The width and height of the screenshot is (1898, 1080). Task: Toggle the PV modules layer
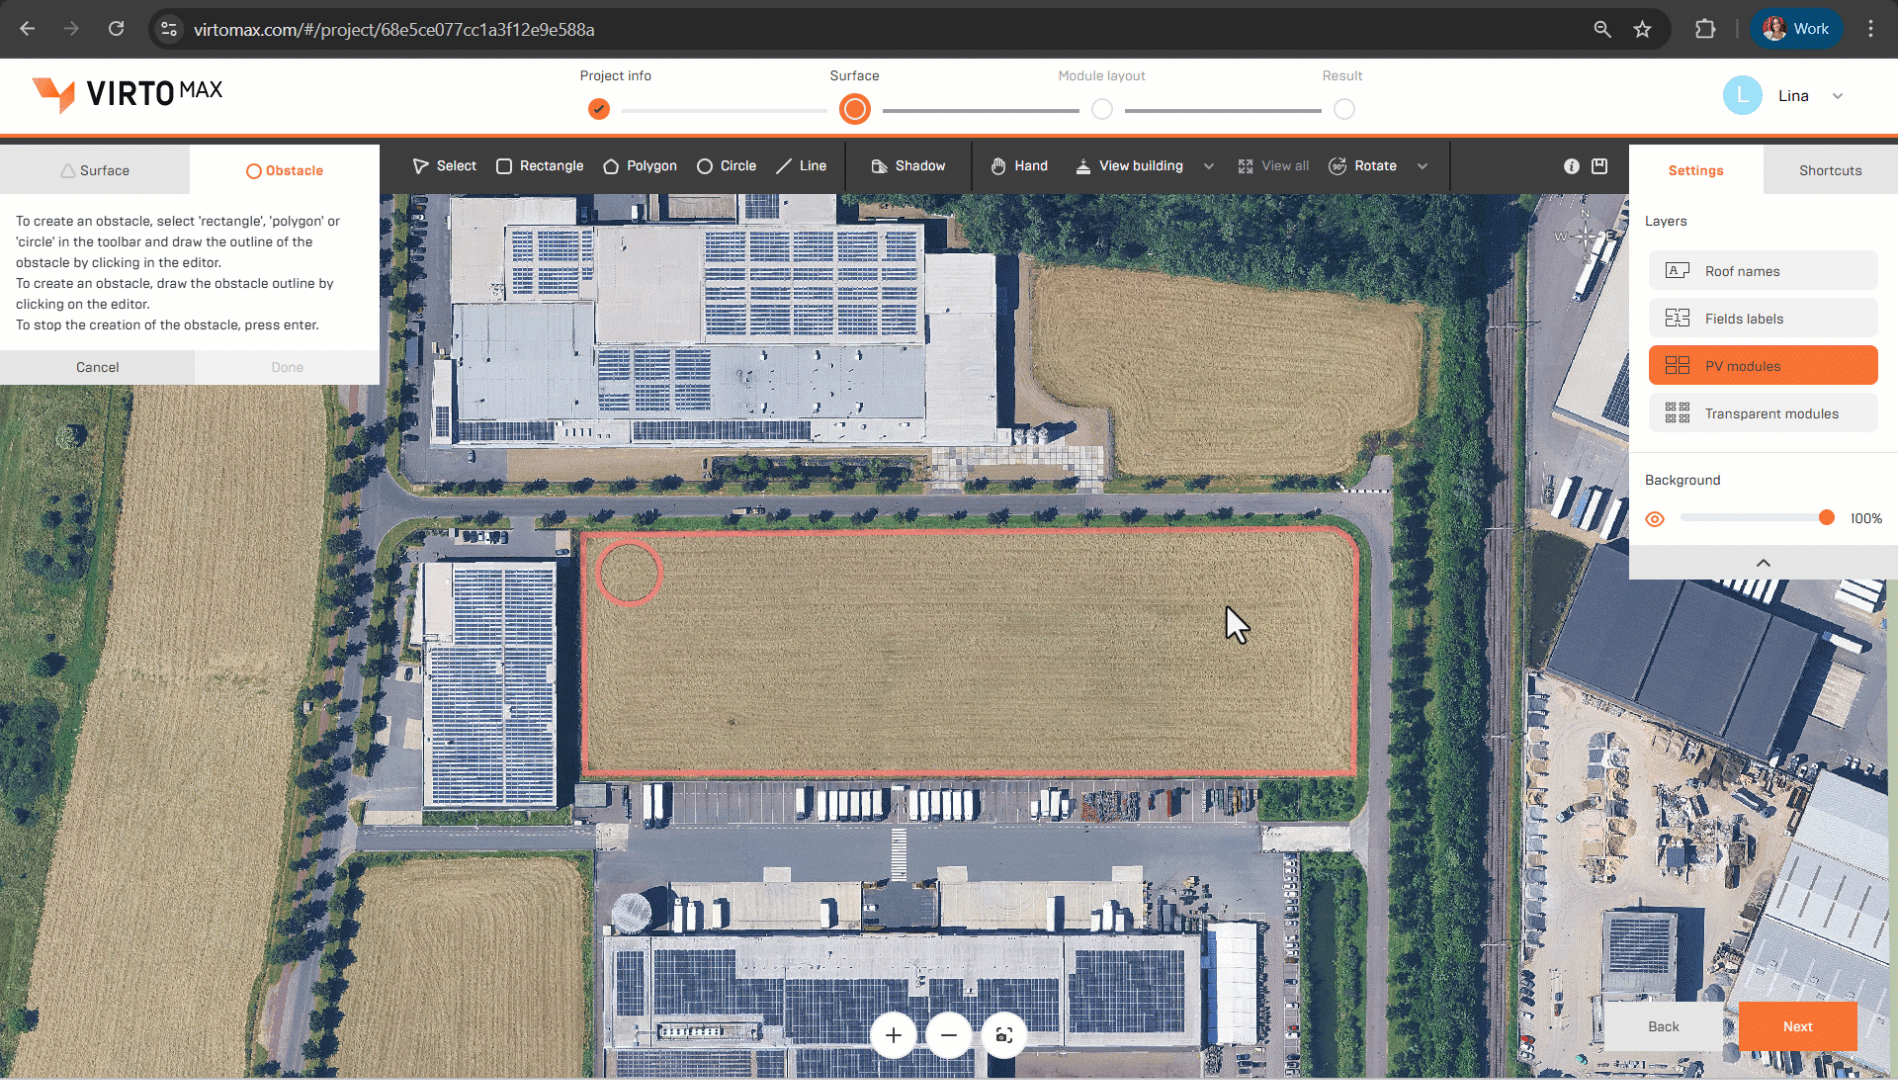(x=1763, y=366)
